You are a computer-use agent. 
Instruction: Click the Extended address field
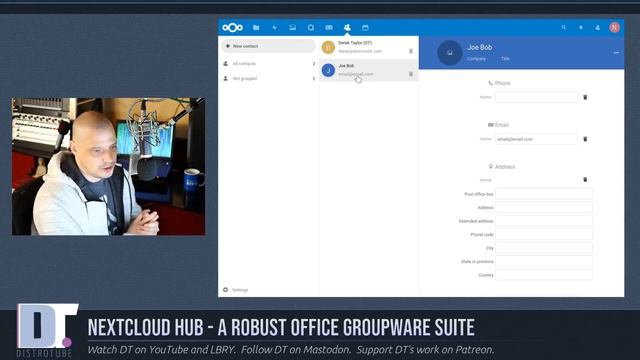544,221
